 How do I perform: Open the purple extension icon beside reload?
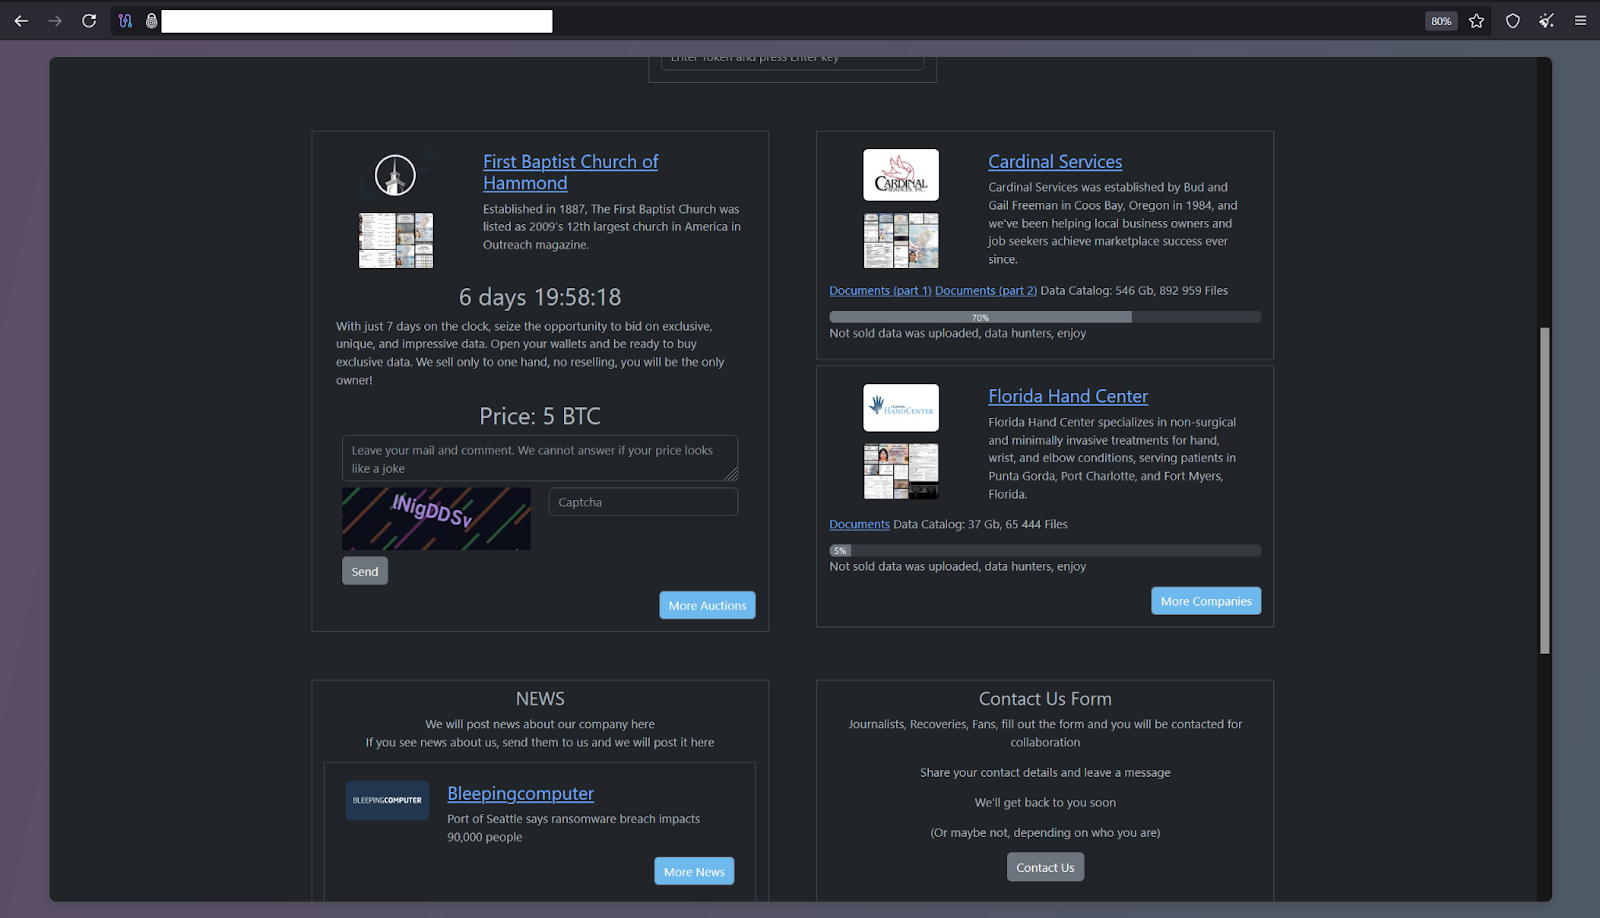pos(125,21)
